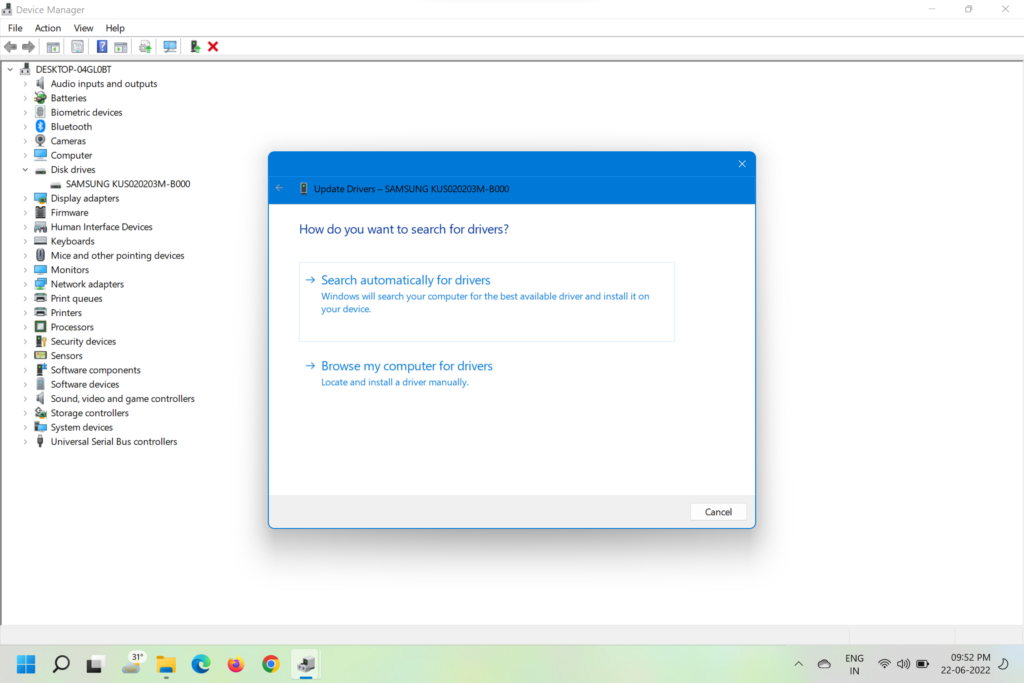This screenshot has height=683, width=1024.
Task: Click the Help toolbar icon with question mark
Action: [x=101, y=47]
